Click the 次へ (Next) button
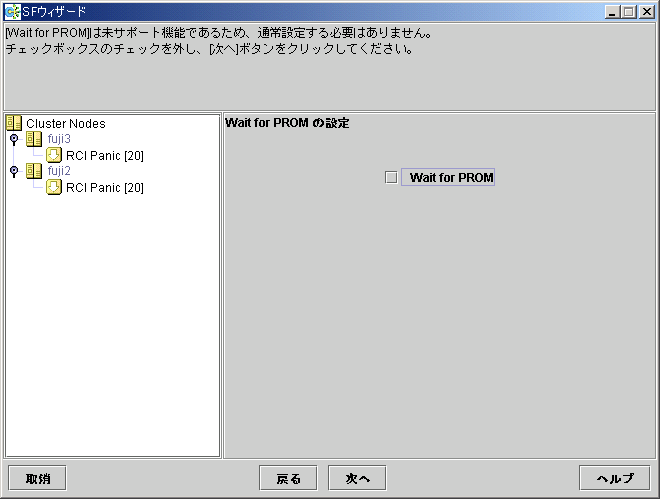 coord(357,478)
